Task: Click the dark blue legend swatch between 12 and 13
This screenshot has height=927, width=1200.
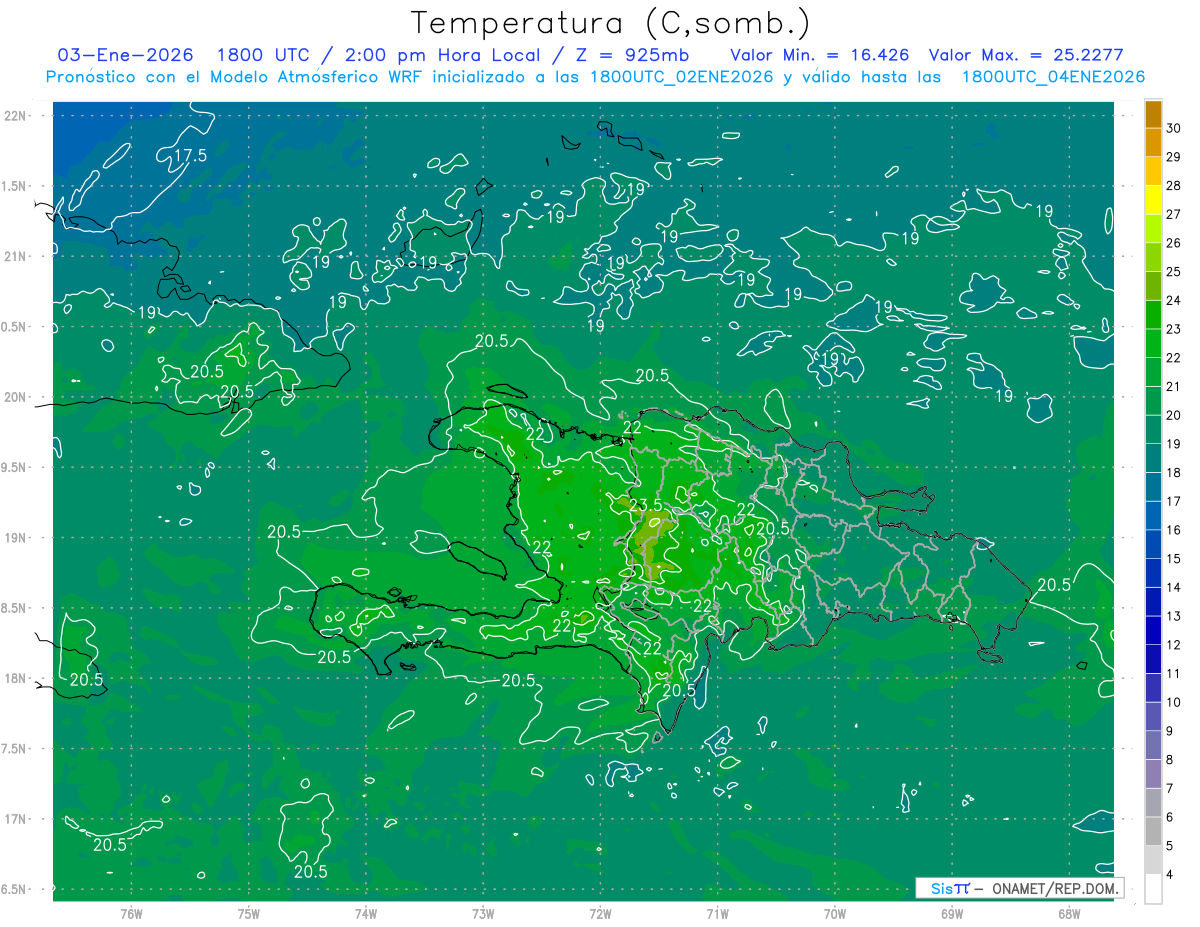Action: point(1153,631)
